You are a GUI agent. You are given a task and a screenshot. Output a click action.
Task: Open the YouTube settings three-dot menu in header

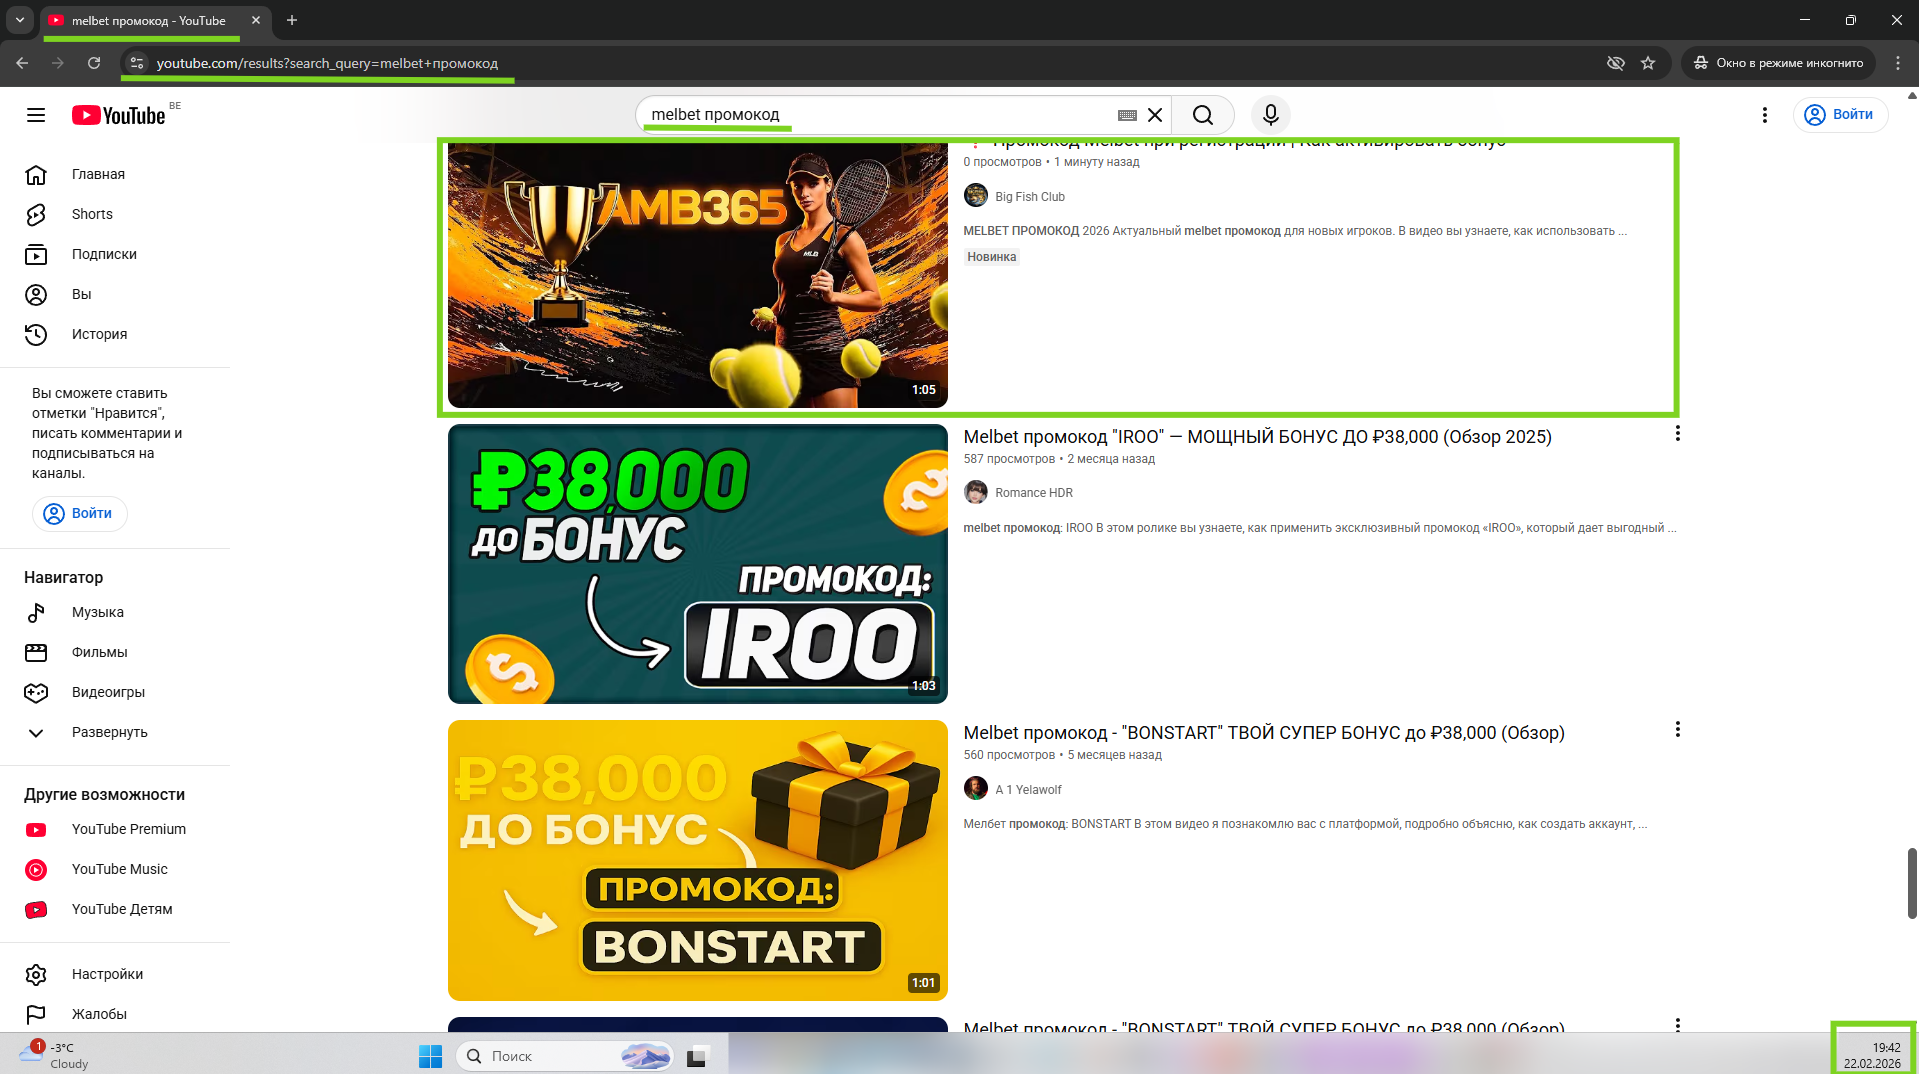point(1765,115)
